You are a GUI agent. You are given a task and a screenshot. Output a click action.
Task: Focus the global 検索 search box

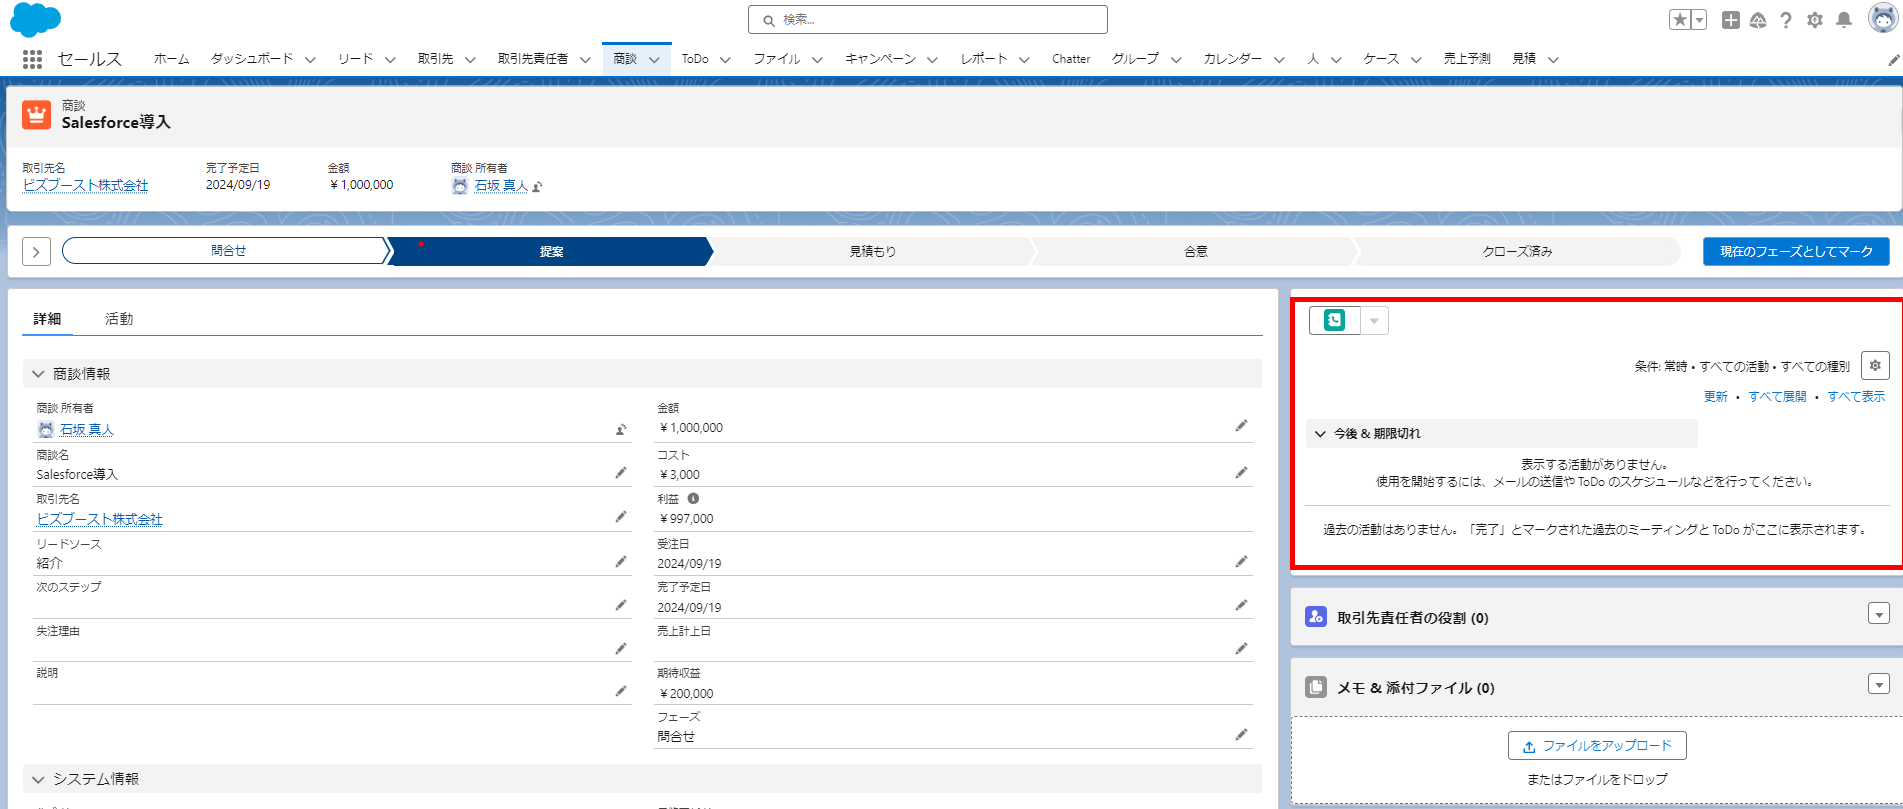click(x=927, y=20)
